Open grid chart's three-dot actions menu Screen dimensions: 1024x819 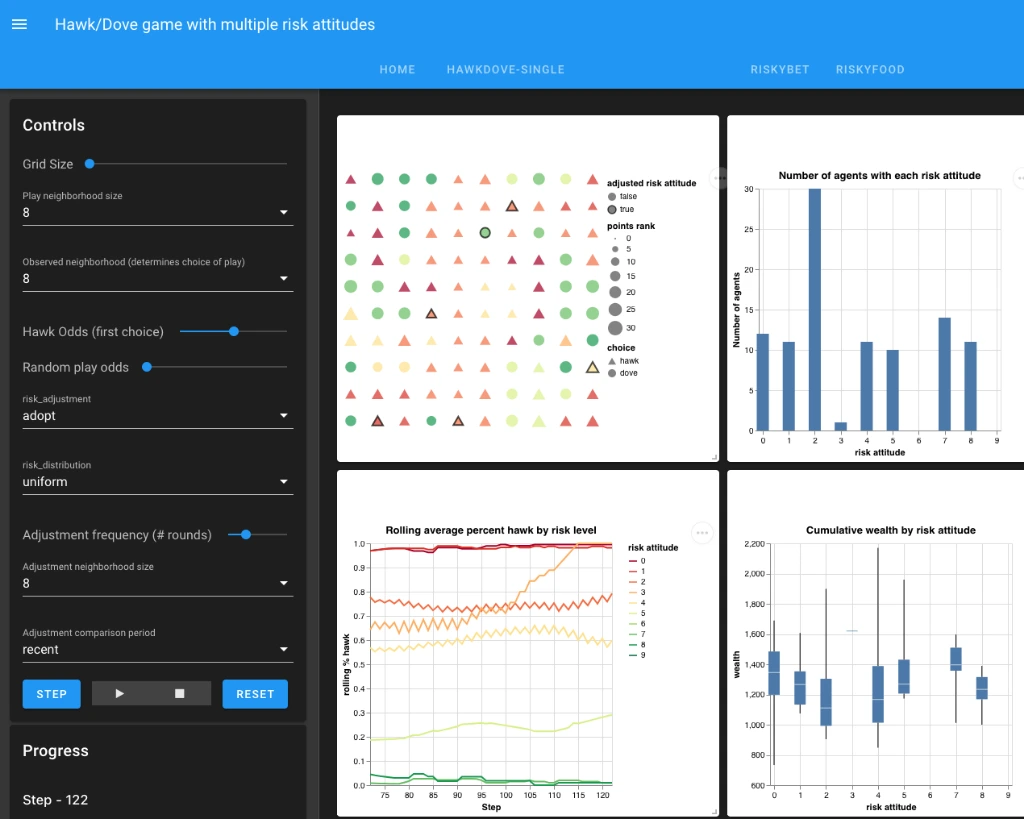point(719,178)
